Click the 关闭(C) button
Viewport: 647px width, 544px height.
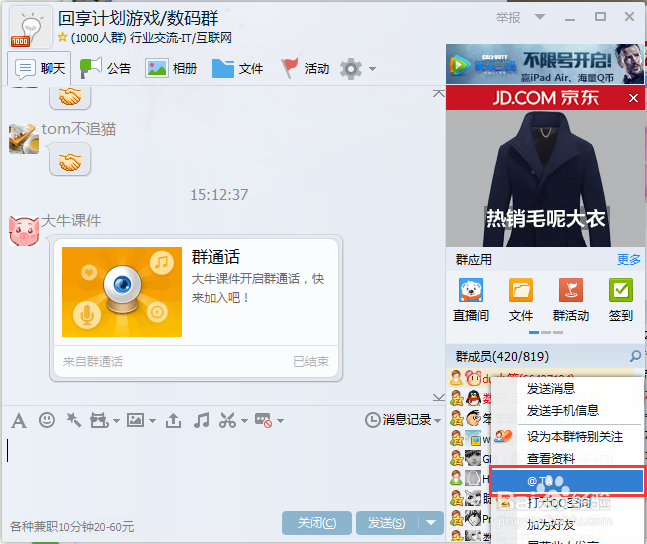(x=317, y=523)
